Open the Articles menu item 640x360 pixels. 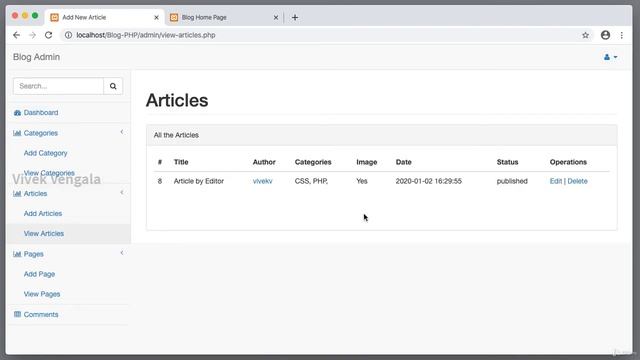pos(36,193)
